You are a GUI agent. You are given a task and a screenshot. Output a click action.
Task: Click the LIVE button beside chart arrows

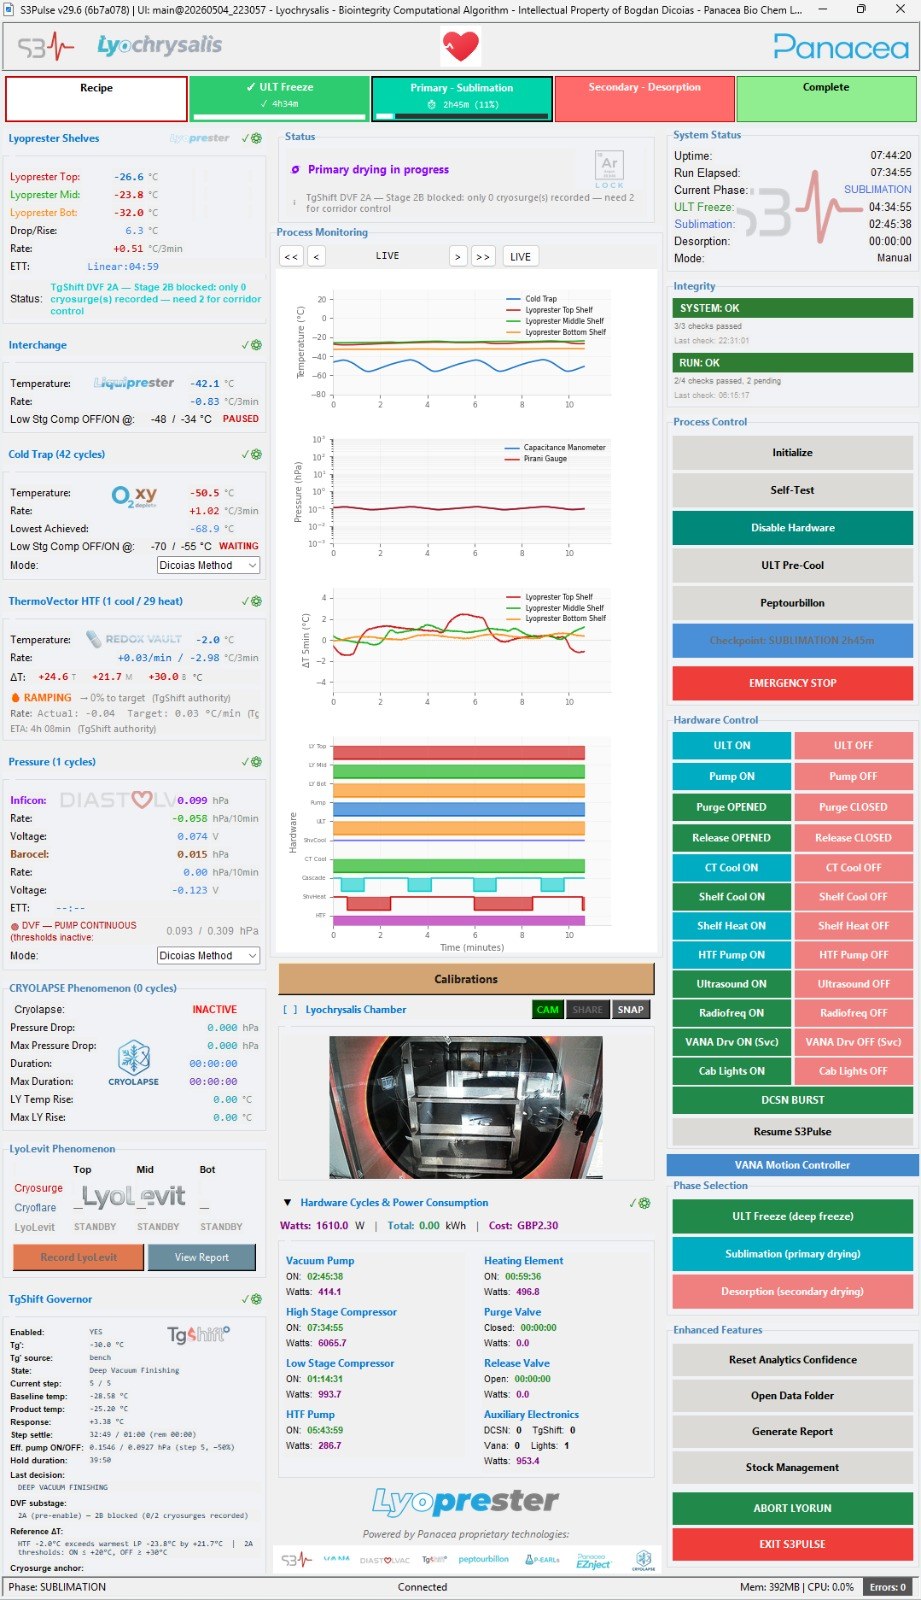(x=520, y=257)
